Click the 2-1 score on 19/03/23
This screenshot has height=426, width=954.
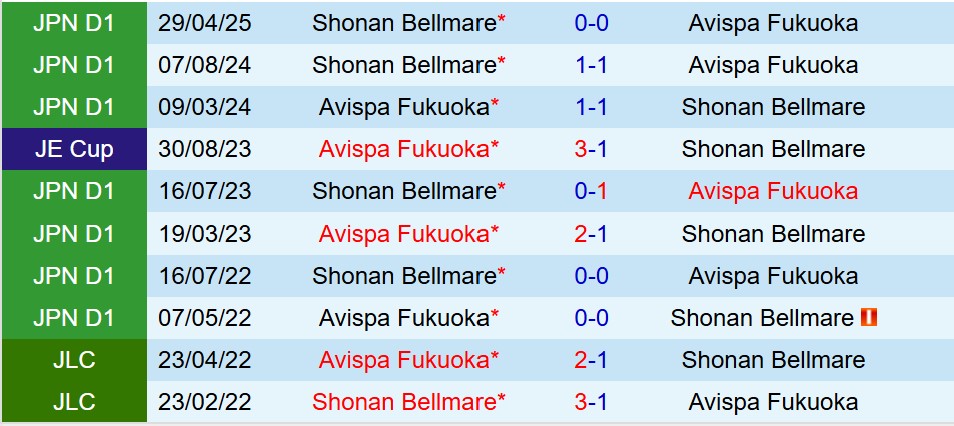(x=594, y=233)
